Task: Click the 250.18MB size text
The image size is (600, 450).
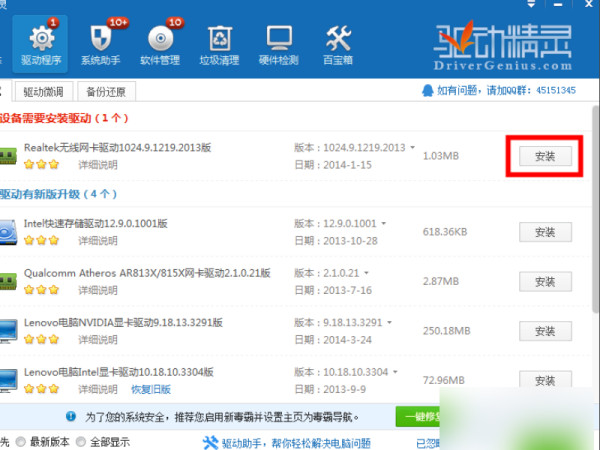Action: pos(447,331)
